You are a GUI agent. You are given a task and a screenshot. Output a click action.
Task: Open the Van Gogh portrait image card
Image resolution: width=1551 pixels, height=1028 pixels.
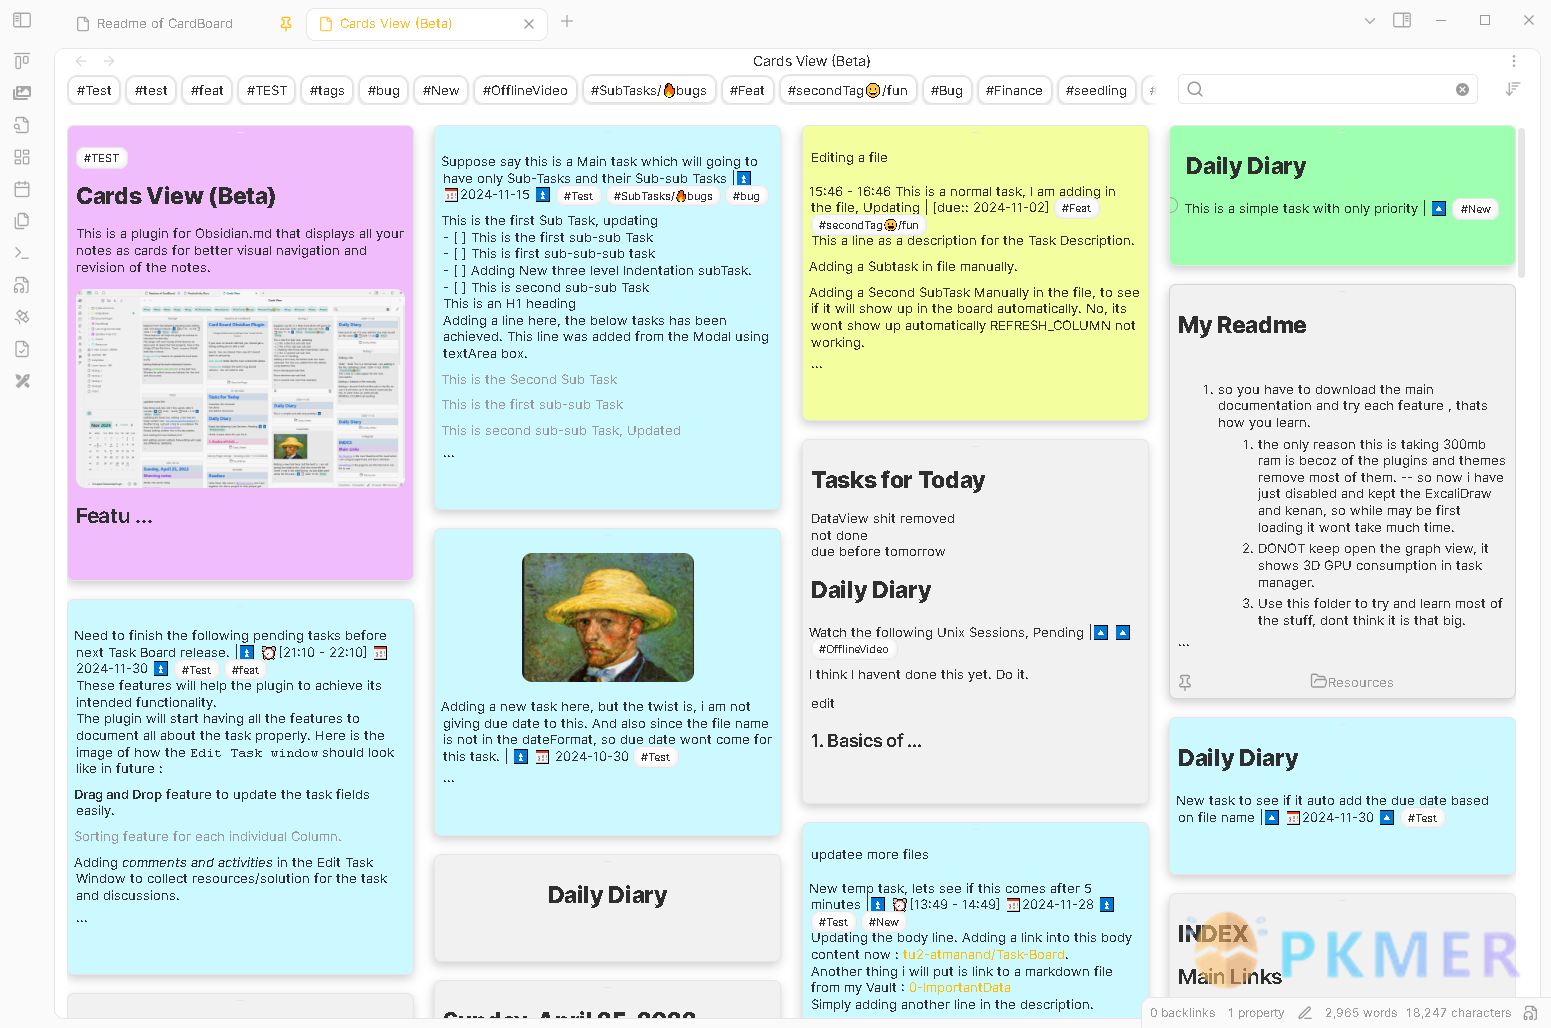(607, 617)
